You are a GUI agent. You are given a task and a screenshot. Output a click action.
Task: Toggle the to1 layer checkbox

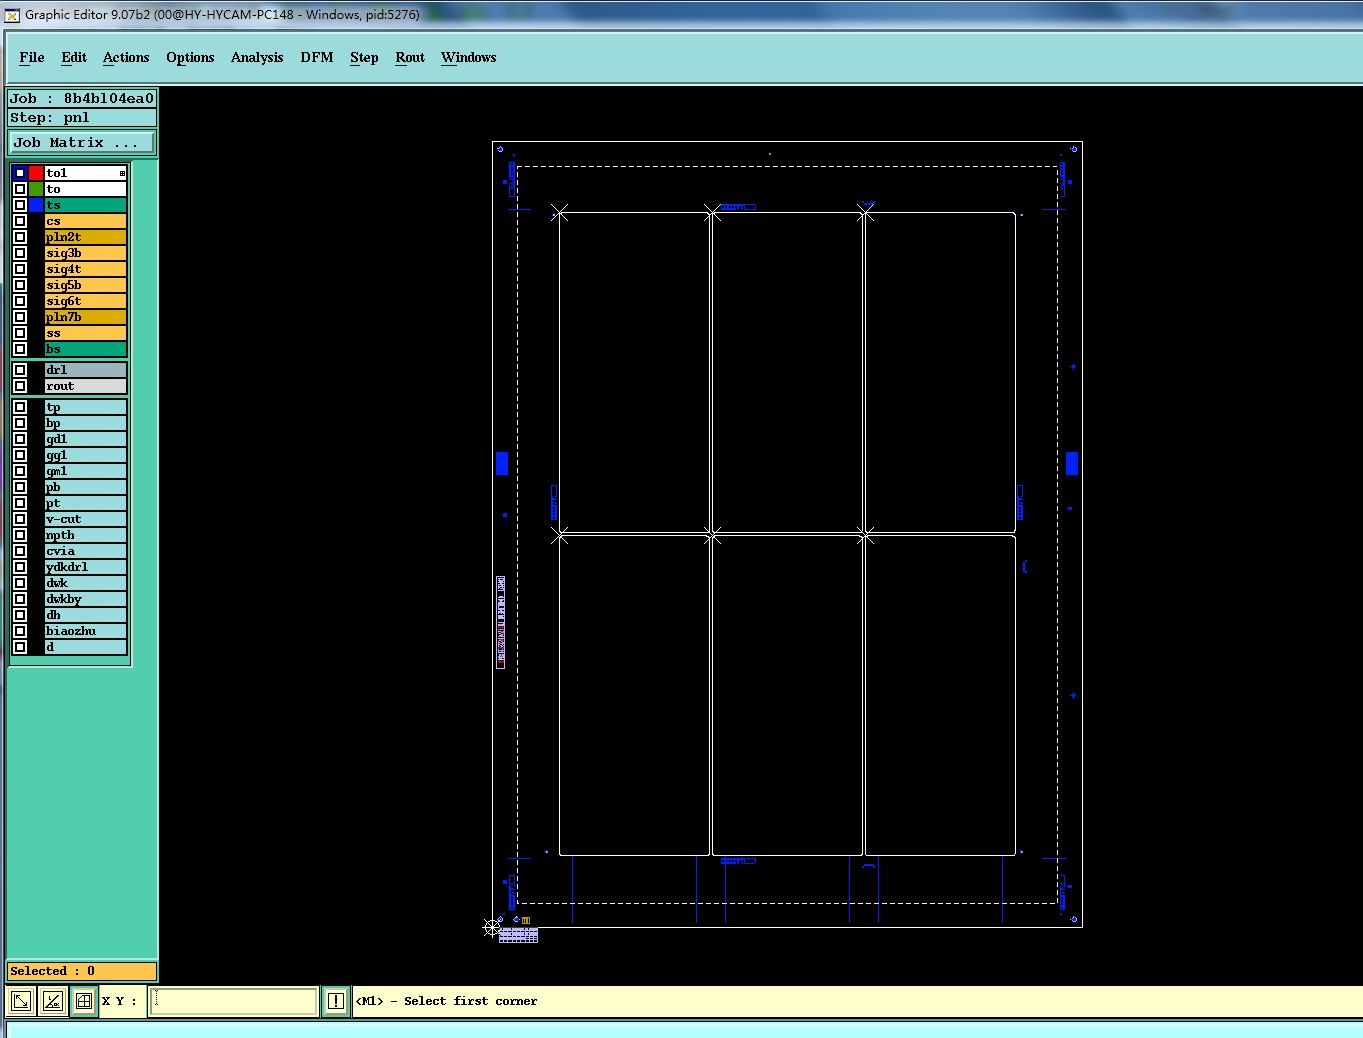click(20, 173)
